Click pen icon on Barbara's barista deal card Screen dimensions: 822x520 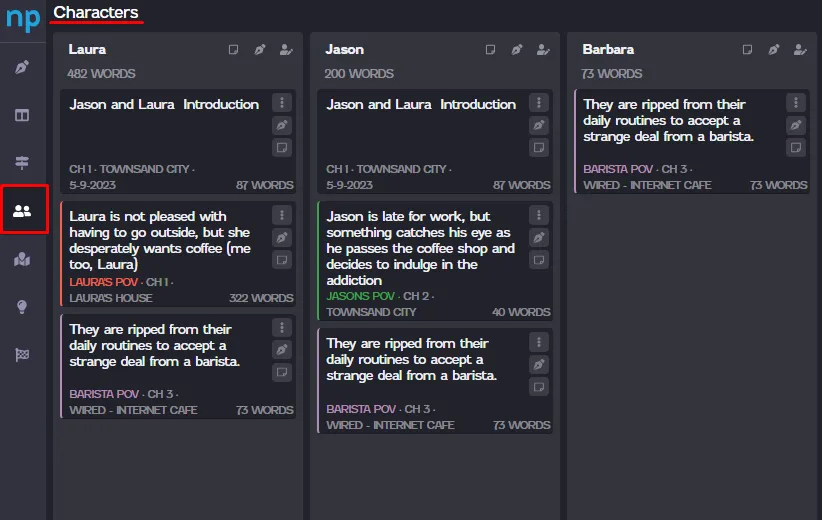[796, 125]
